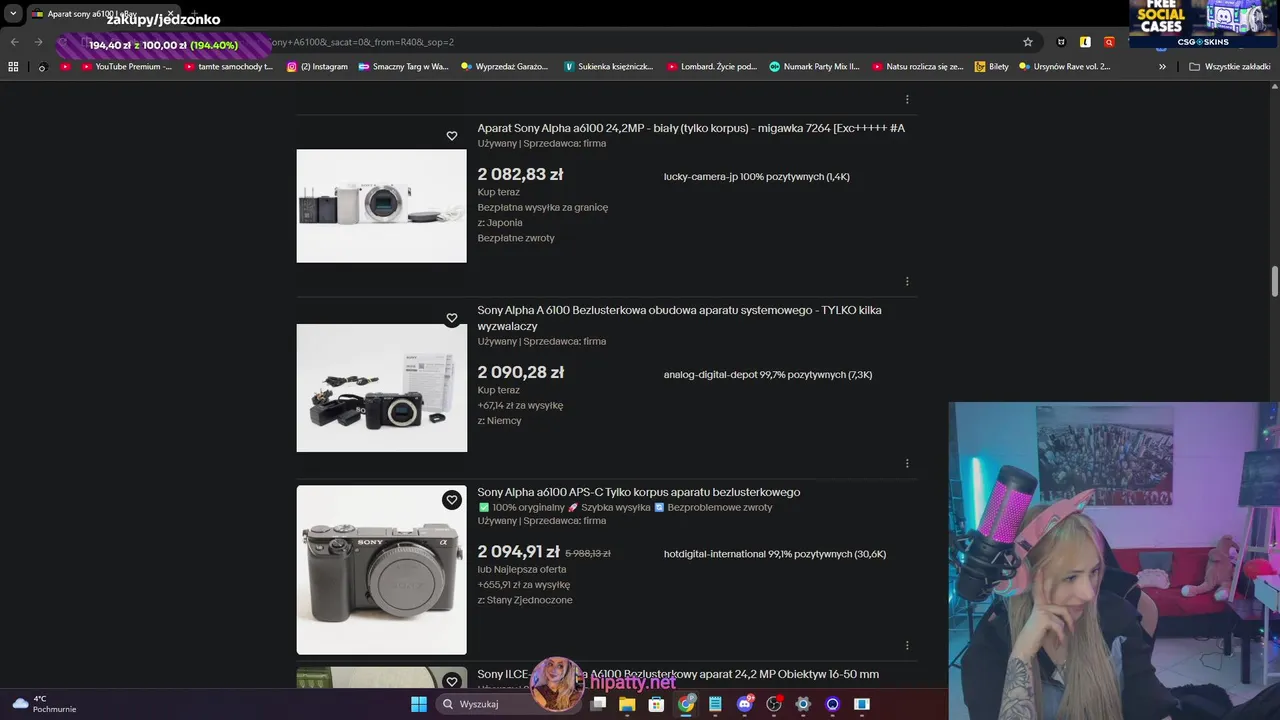Open weather widget showing 4°C Pochmurnie
This screenshot has height=720, width=1280.
[44, 704]
